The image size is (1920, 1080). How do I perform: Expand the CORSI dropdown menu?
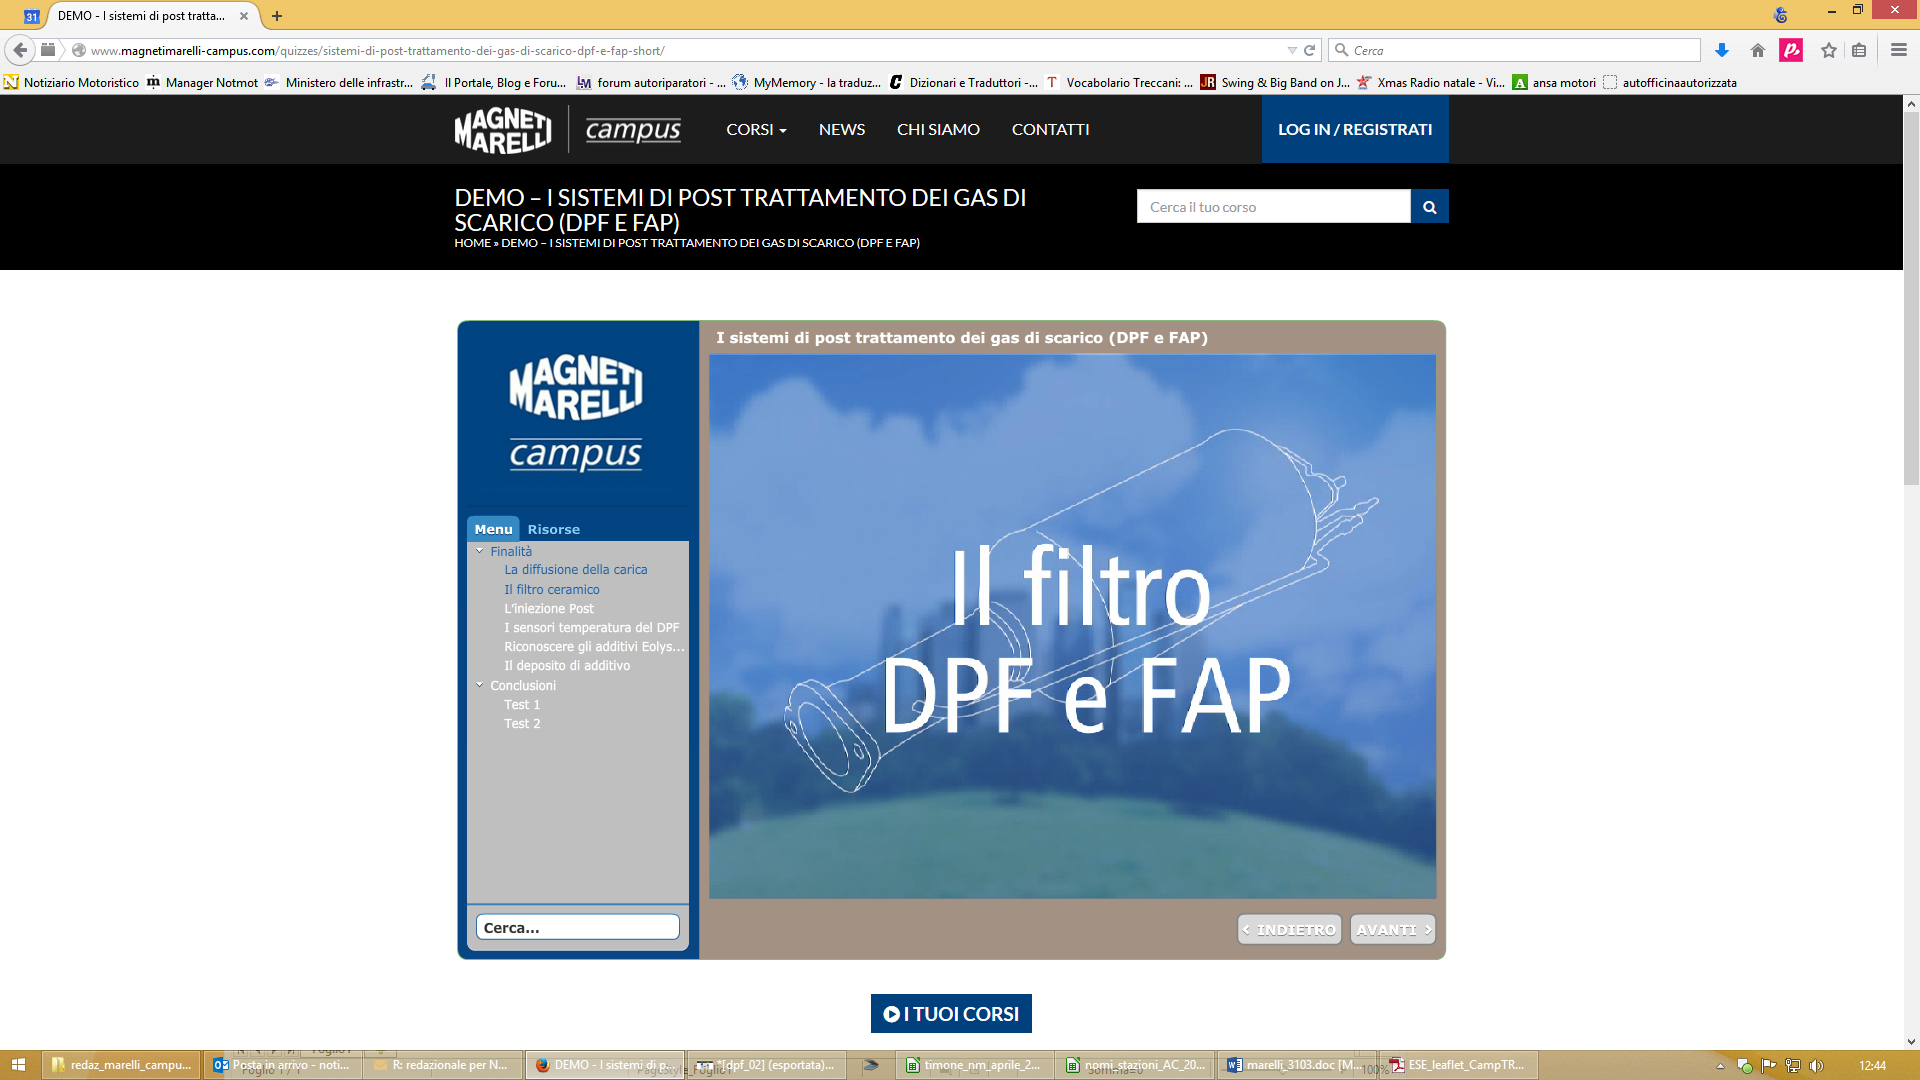[x=756, y=130]
